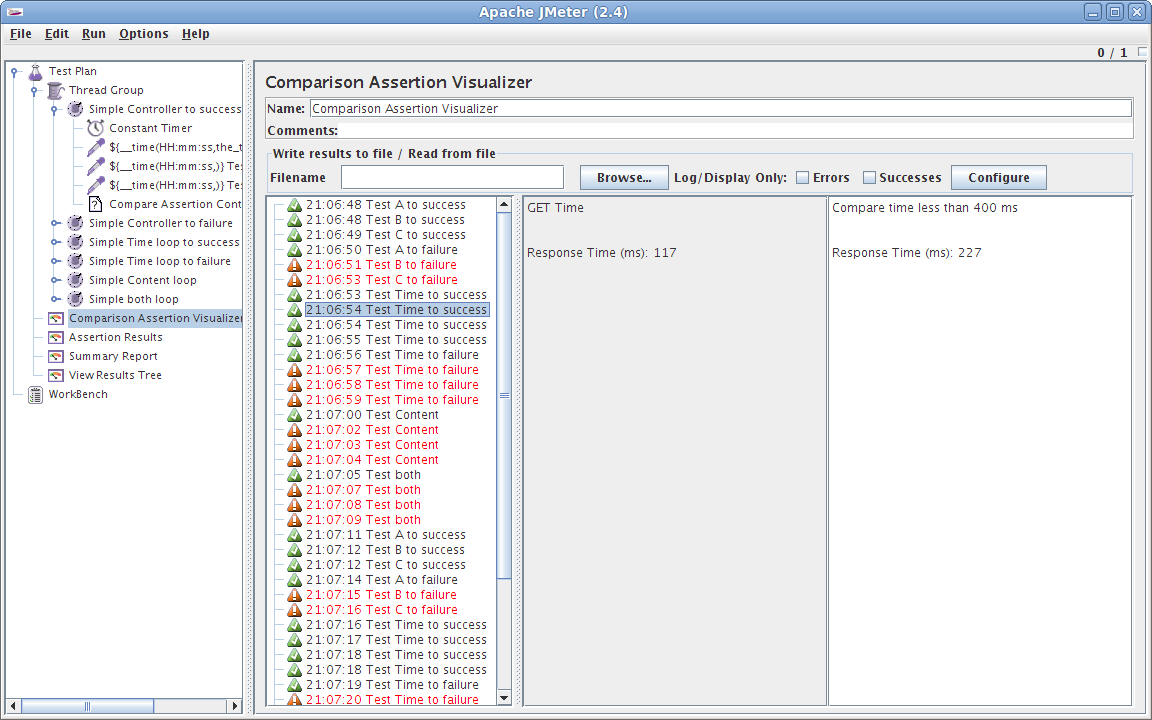Click the warning icon for 21:06:51 Test B to failure

294,265
